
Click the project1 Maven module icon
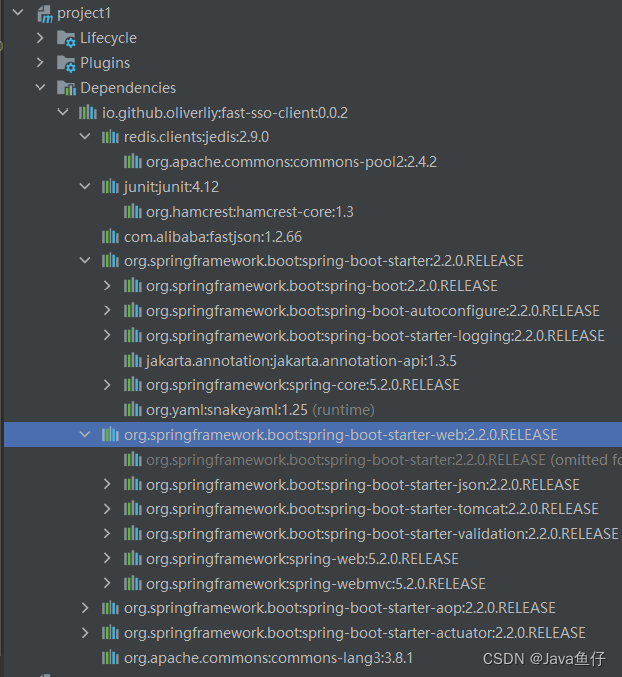click(x=43, y=13)
